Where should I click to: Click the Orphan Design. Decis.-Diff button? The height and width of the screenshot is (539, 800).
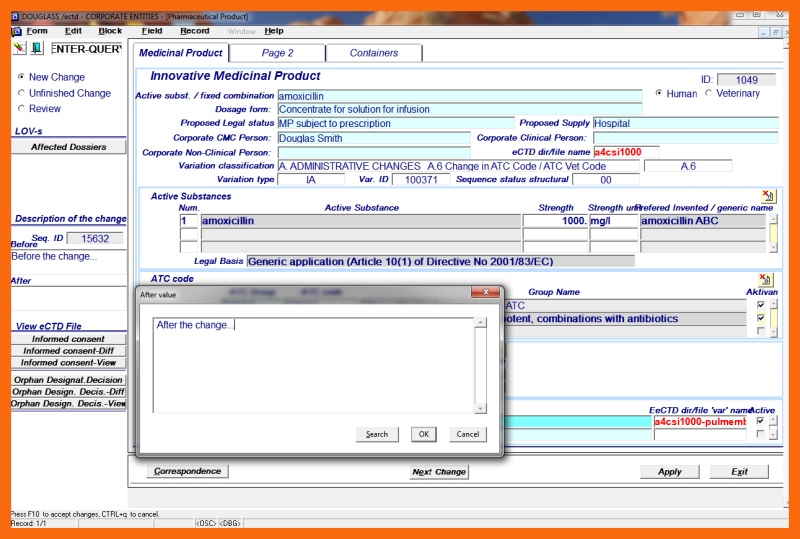click(68, 391)
